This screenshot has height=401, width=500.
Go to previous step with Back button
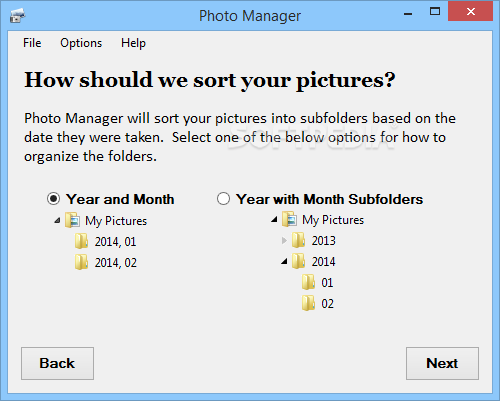click(x=57, y=363)
